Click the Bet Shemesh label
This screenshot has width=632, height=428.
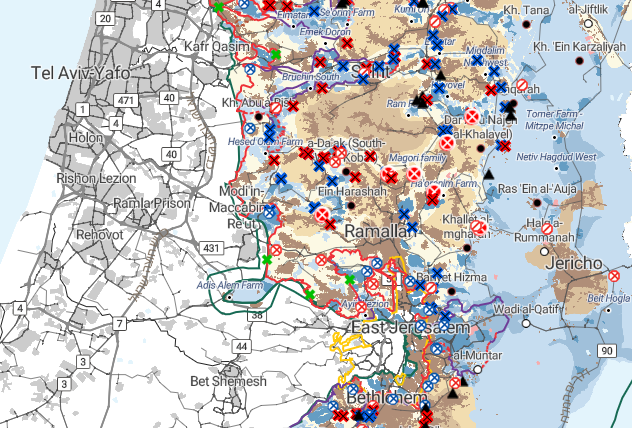[x=229, y=381]
